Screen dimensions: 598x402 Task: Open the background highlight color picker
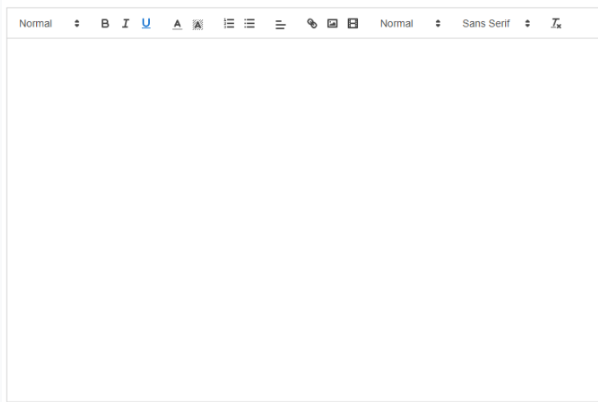pos(198,24)
